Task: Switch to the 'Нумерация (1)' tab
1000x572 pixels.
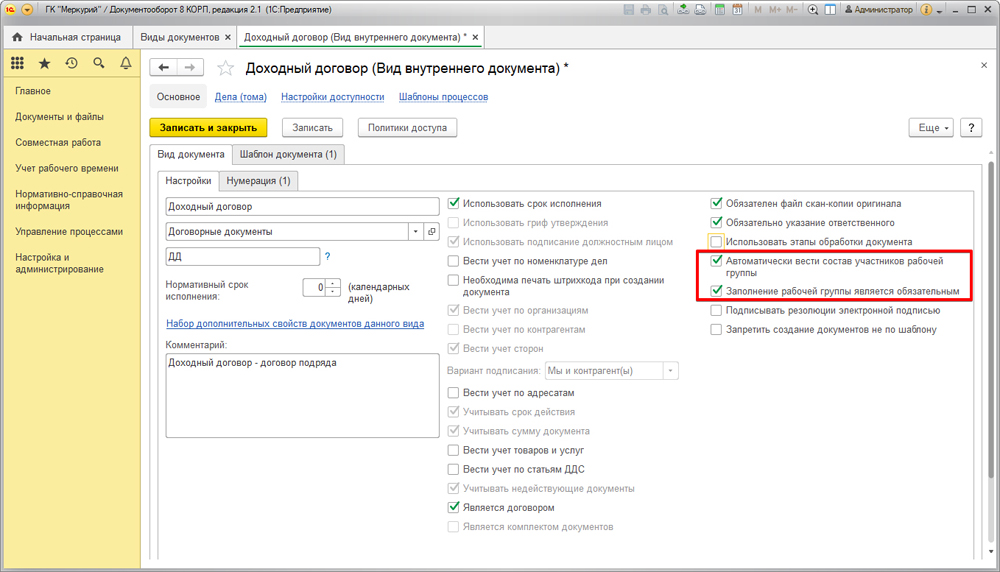Action: 258,181
